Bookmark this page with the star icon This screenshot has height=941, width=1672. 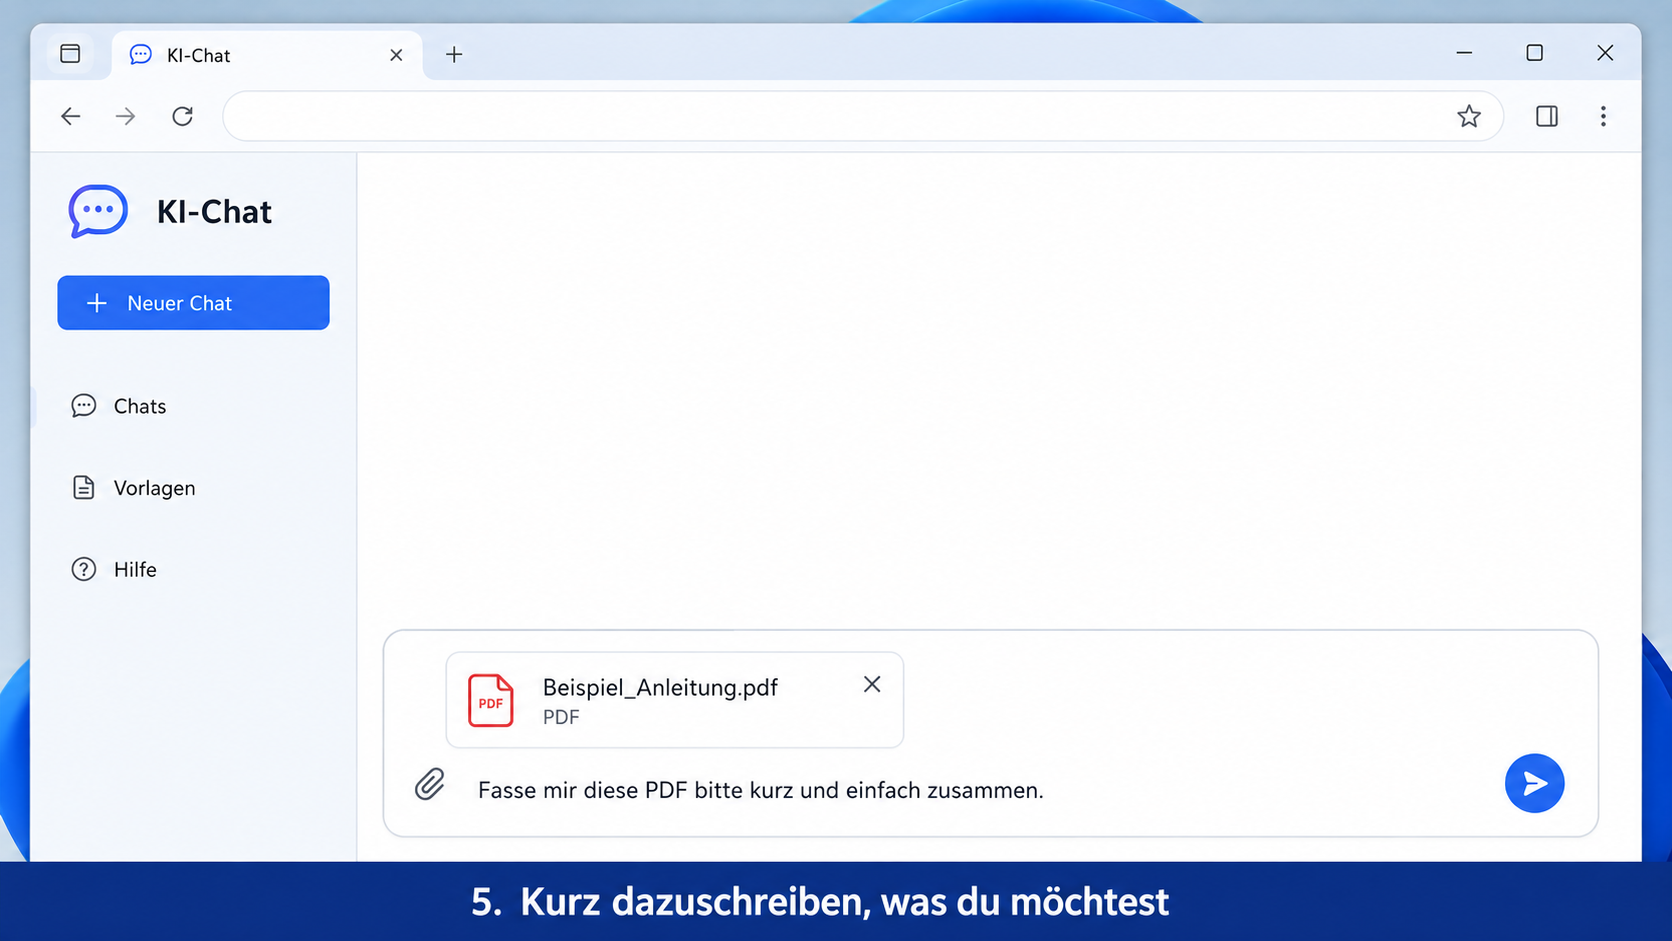tap(1468, 116)
